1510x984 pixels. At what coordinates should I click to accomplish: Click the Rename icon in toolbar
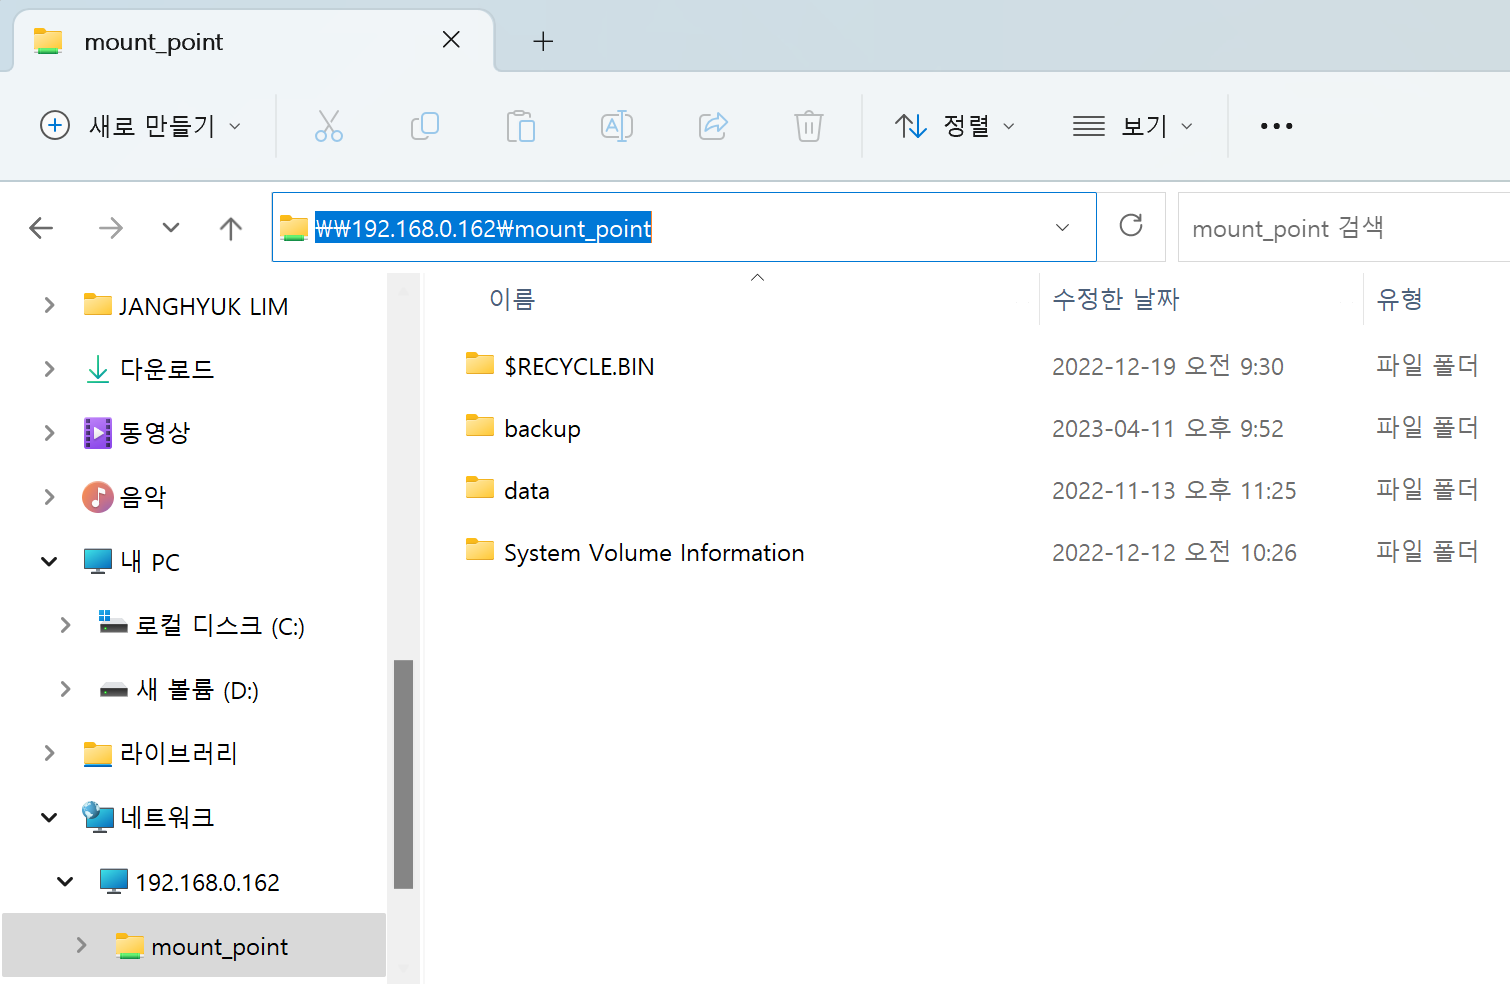[x=617, y=126]
